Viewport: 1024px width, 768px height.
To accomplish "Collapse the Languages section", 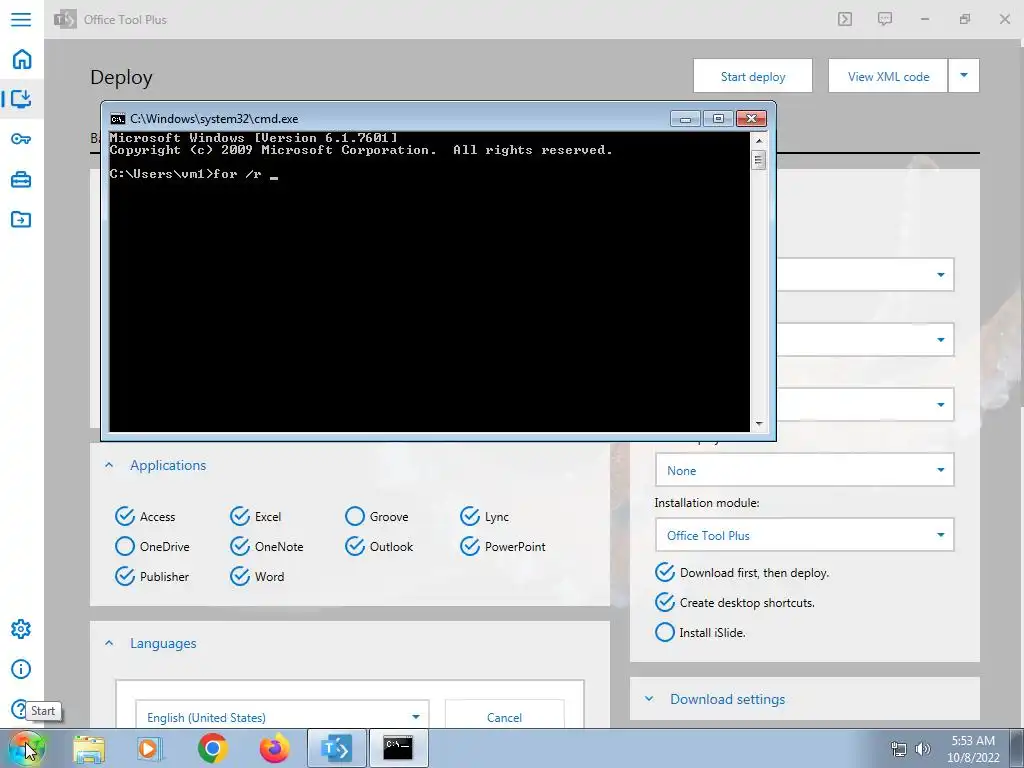I will point(110,643).
